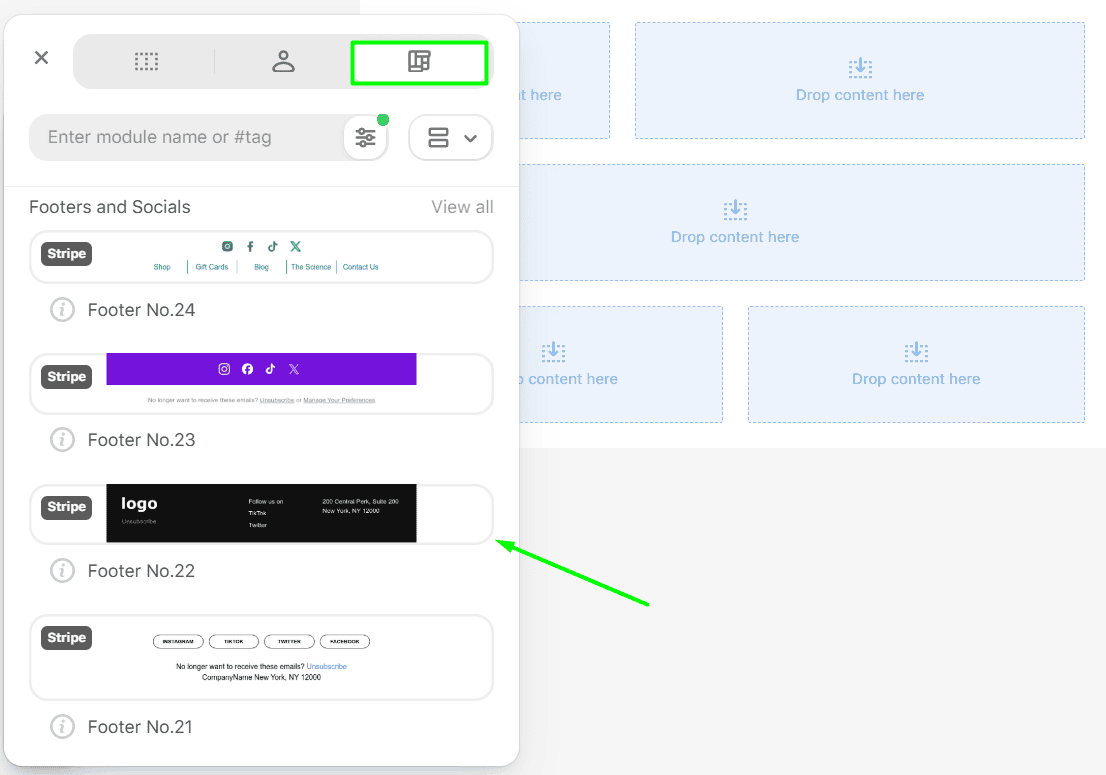This screenshot has width=1106, height=775.
Task: Open the user modules tab
Action: 283,62
